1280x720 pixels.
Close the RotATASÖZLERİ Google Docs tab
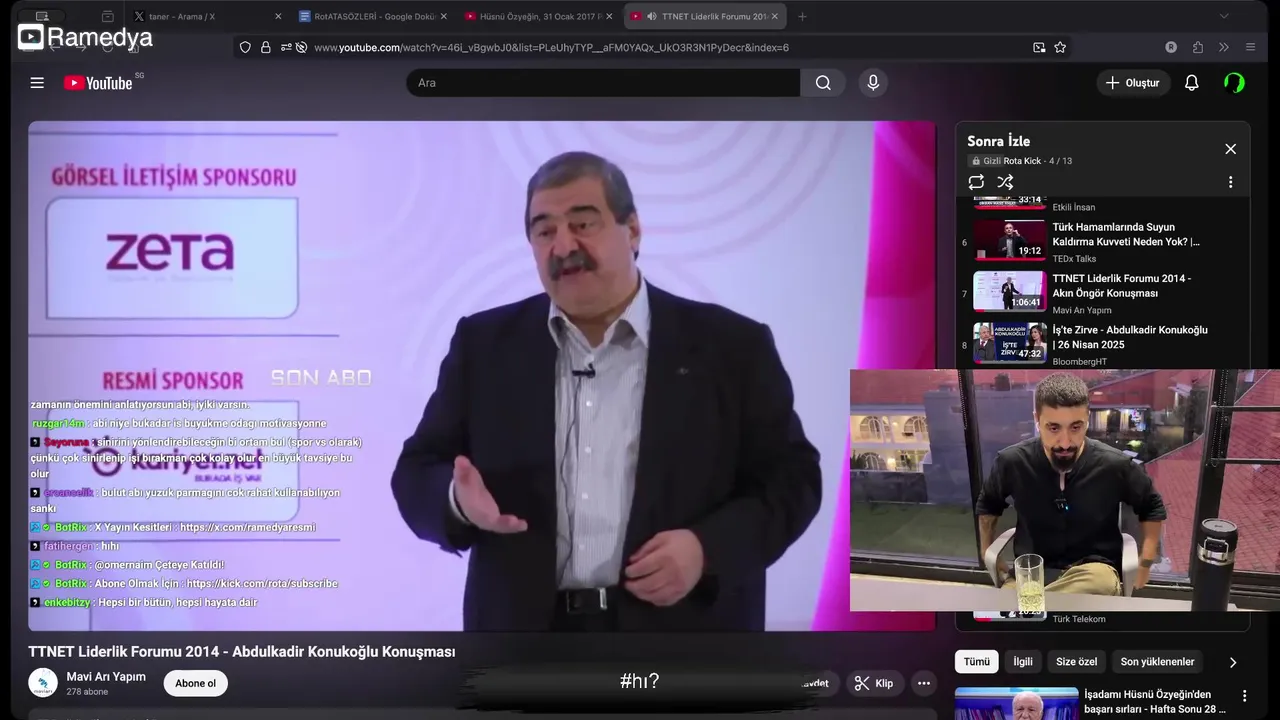(442, 16)
